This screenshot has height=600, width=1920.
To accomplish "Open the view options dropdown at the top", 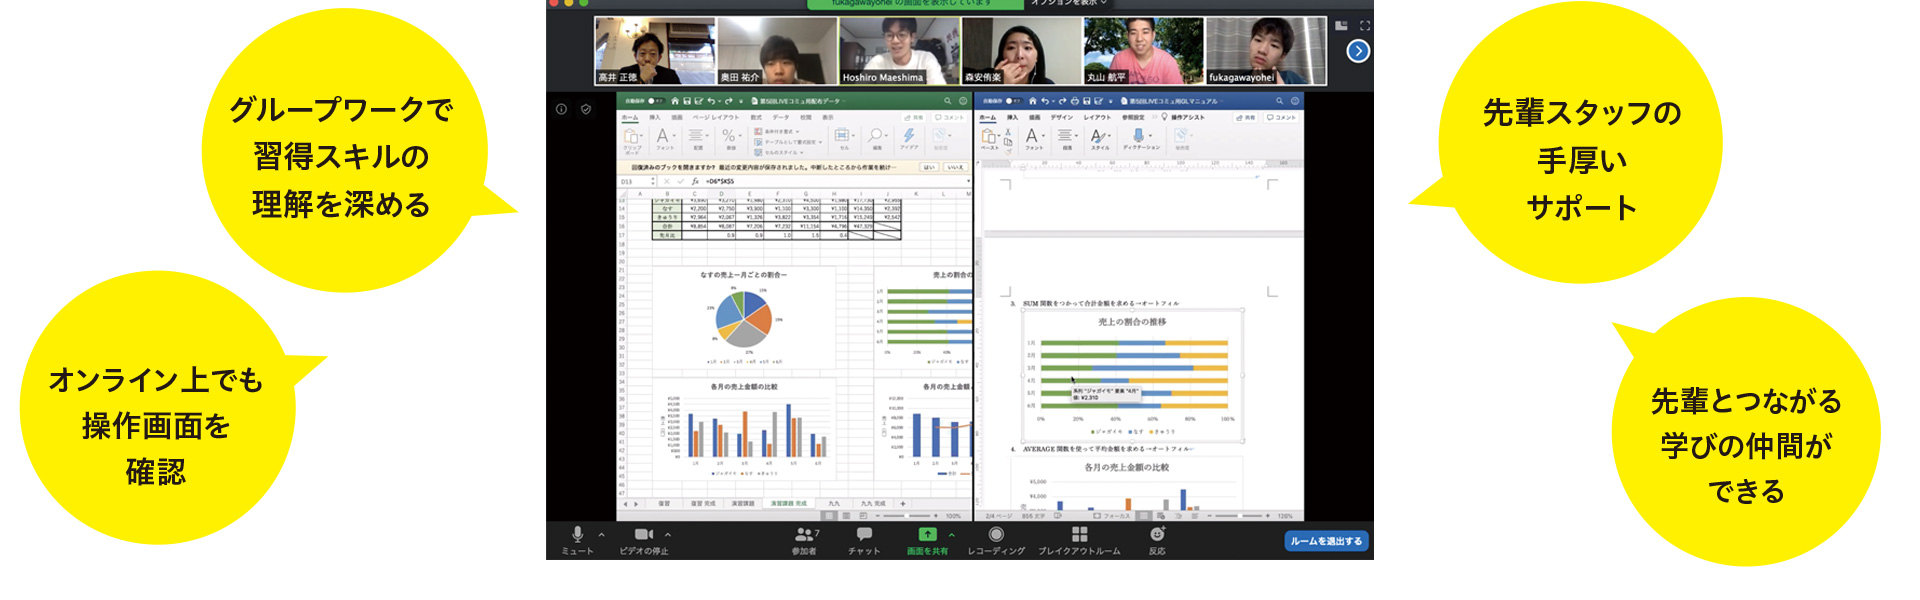I will coord(1068,3).
